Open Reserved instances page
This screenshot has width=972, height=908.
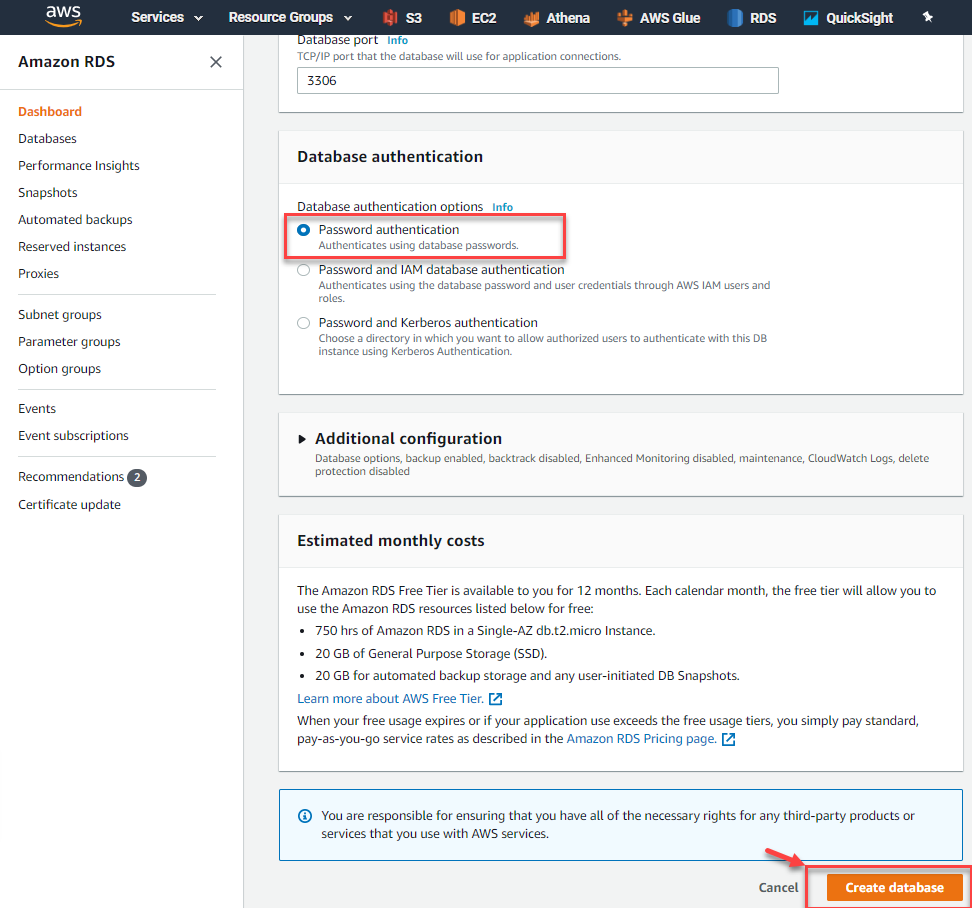coord(72,247)
